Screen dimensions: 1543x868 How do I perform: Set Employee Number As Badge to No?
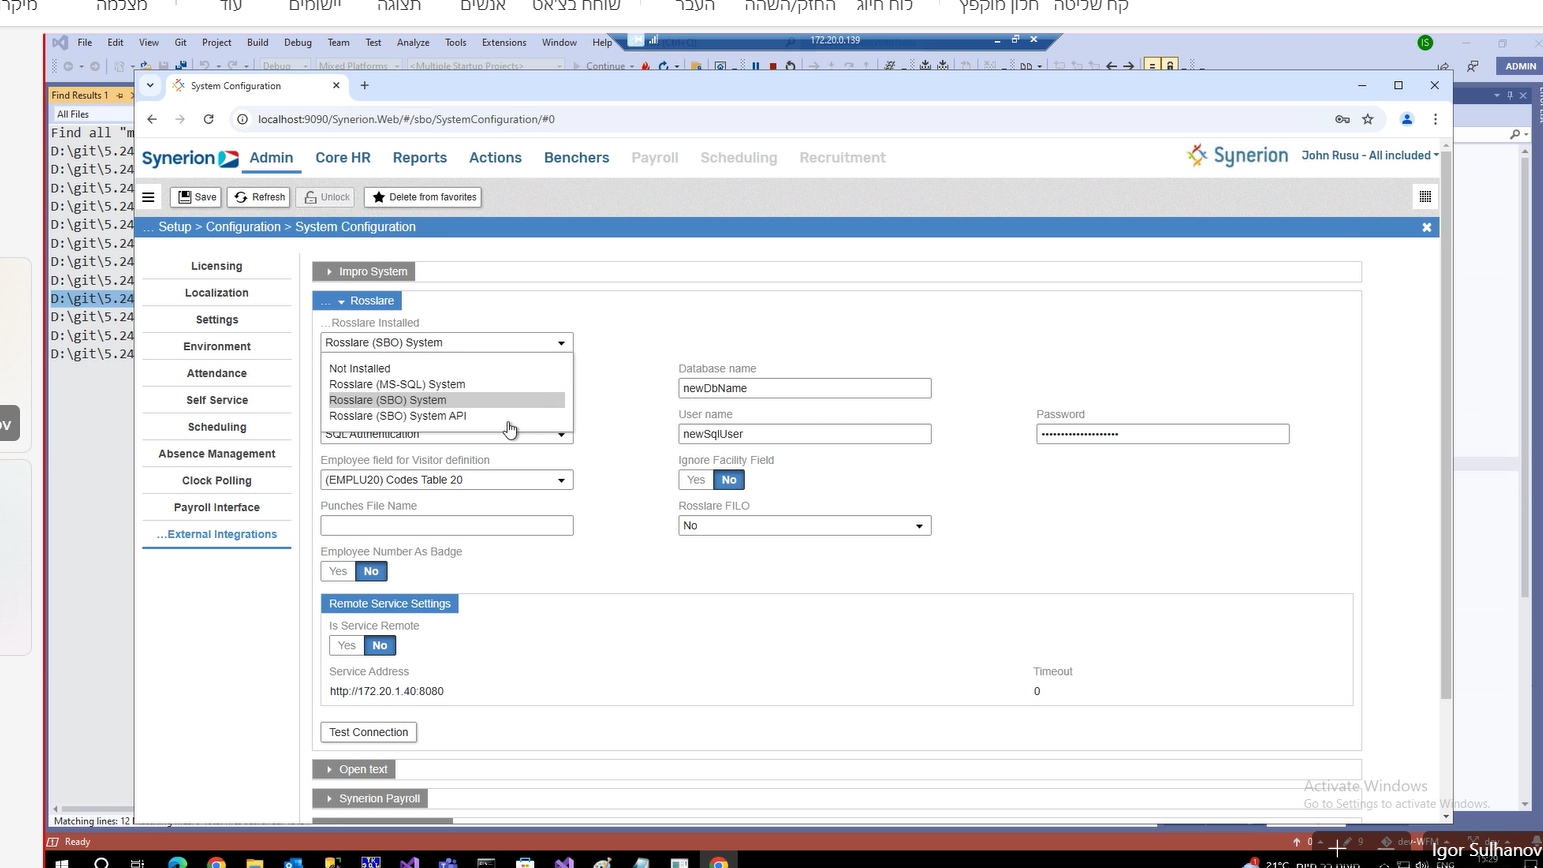371,572
